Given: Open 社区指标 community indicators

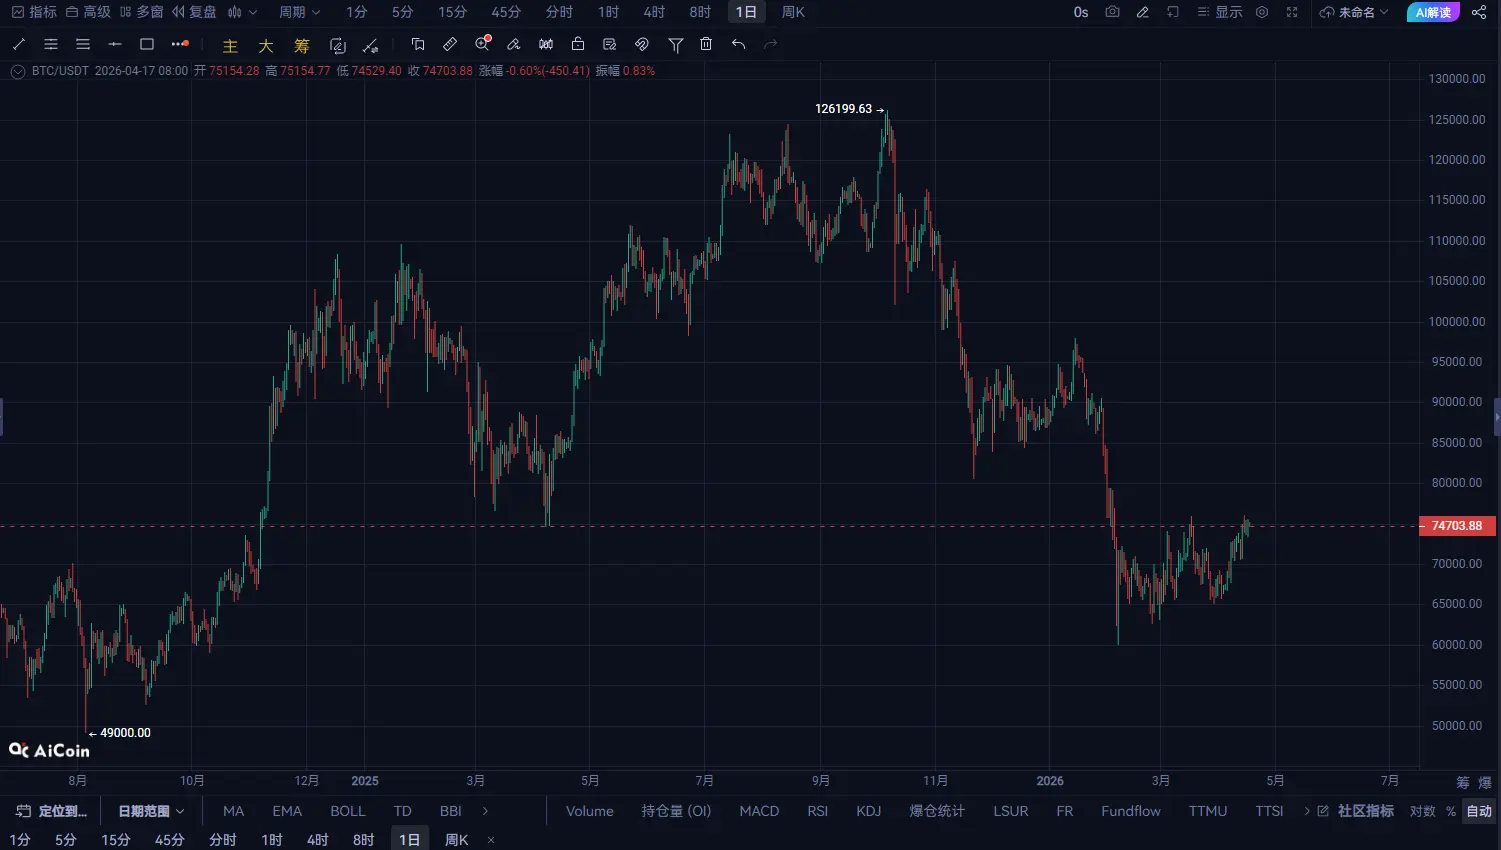Looking at the screenshot, I should pyautogui.click(x=1355, y=811).
